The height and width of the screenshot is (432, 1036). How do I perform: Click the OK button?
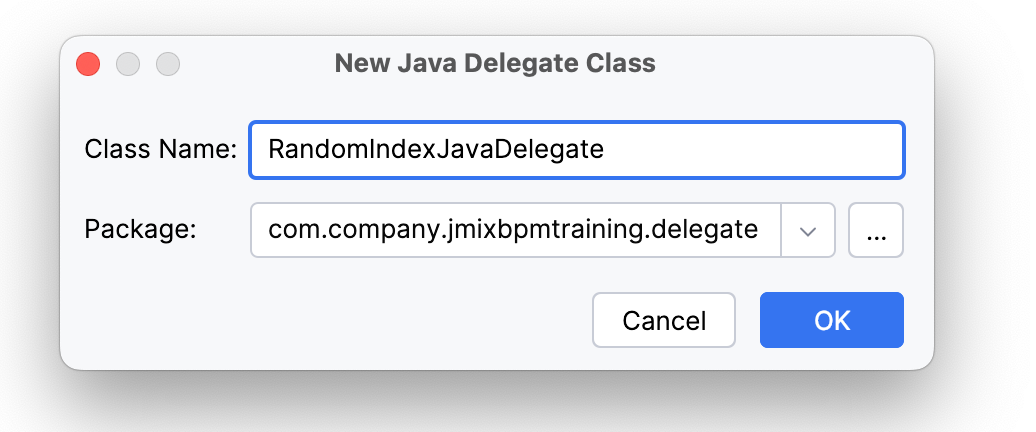pyautogui.click(x=831, y=320)
